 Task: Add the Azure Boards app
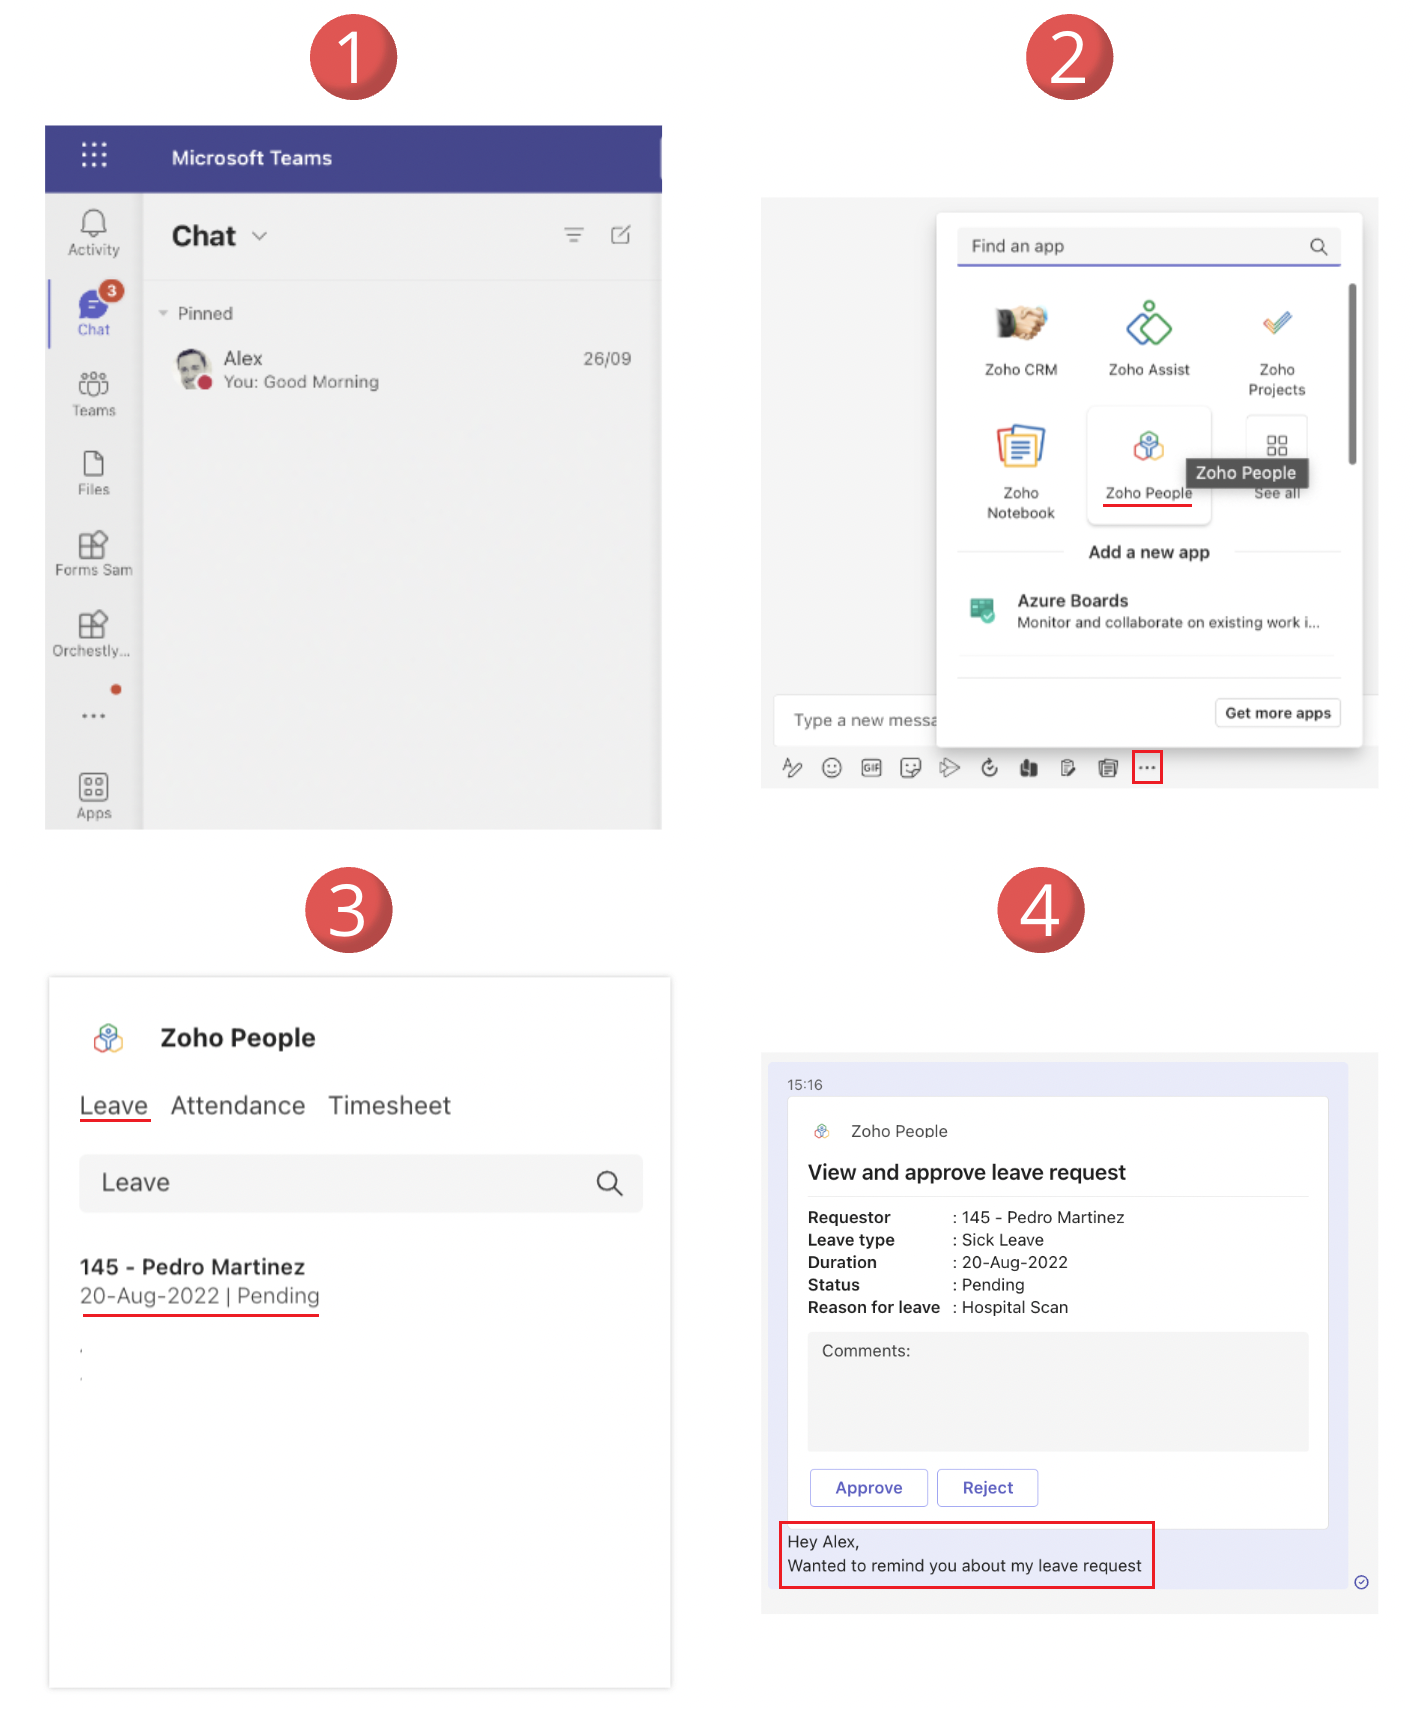[1148, 611]
